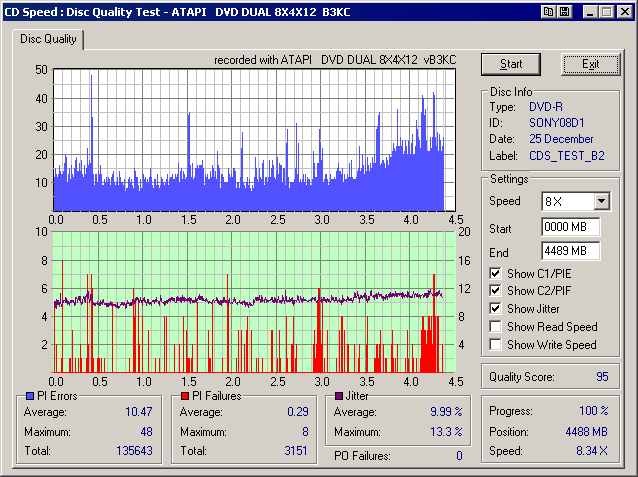Image resolution: width=638 pixels, height=477 pixels.
Task: Click the floppy disk save icon
Action: point(565,11)
